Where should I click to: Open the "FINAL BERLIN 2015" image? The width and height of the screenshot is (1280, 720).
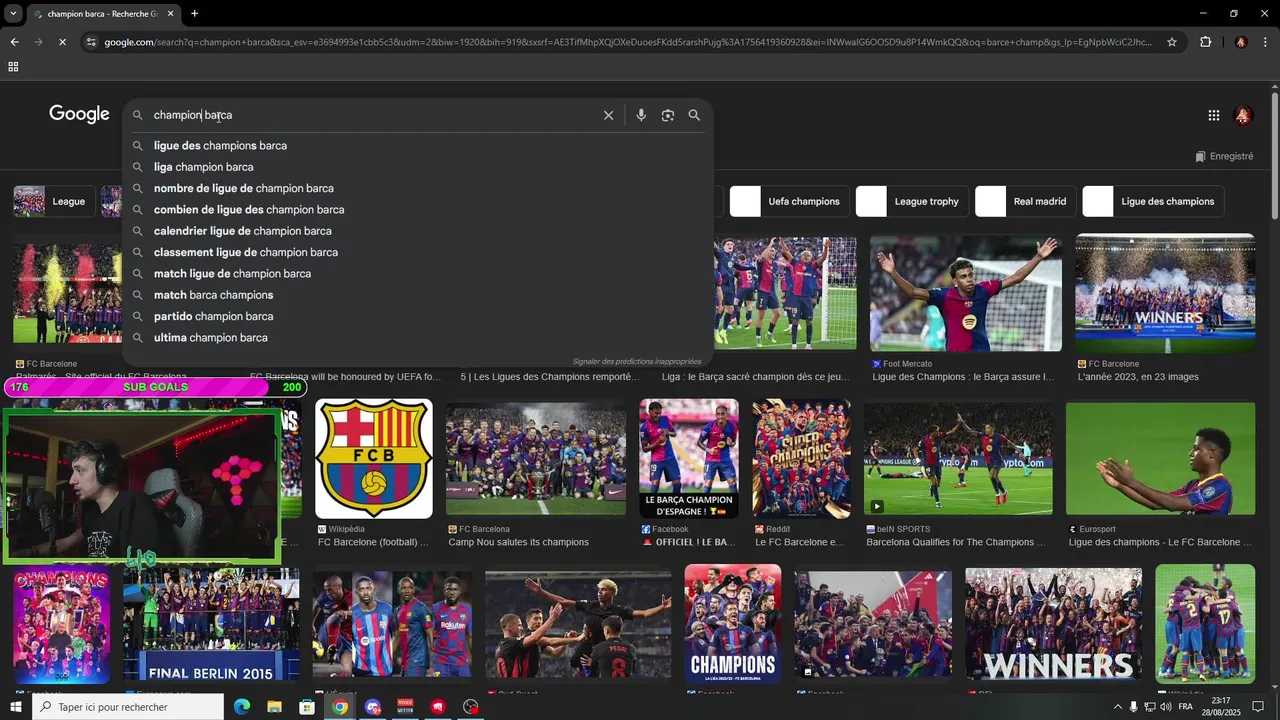point(211,625)
